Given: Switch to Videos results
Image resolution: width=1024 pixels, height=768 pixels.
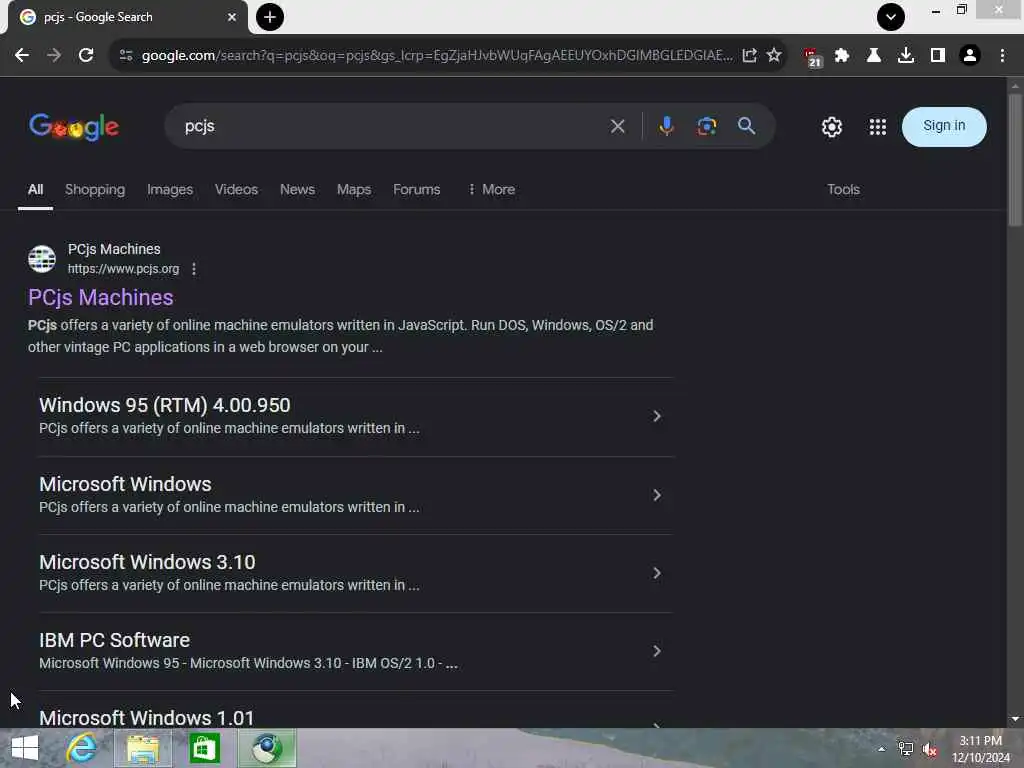Looking at the screenshot, I should tap(236, 189).
